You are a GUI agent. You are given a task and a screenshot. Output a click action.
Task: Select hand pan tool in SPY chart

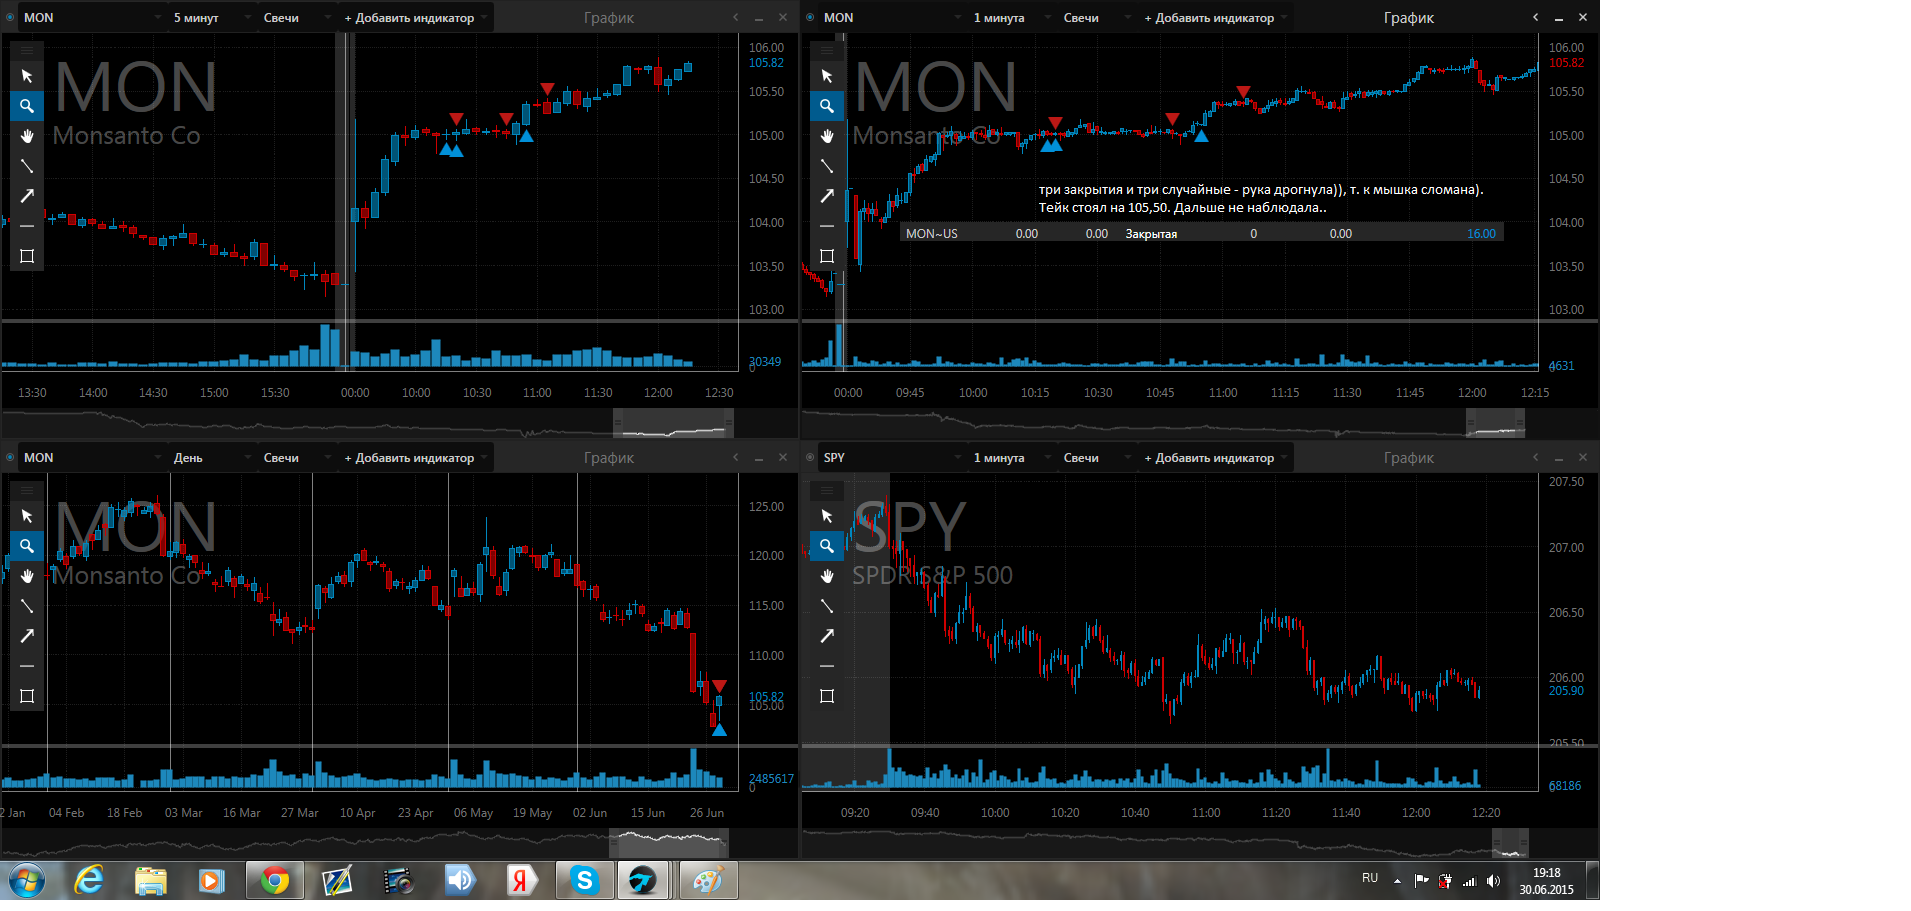(827, 576)
